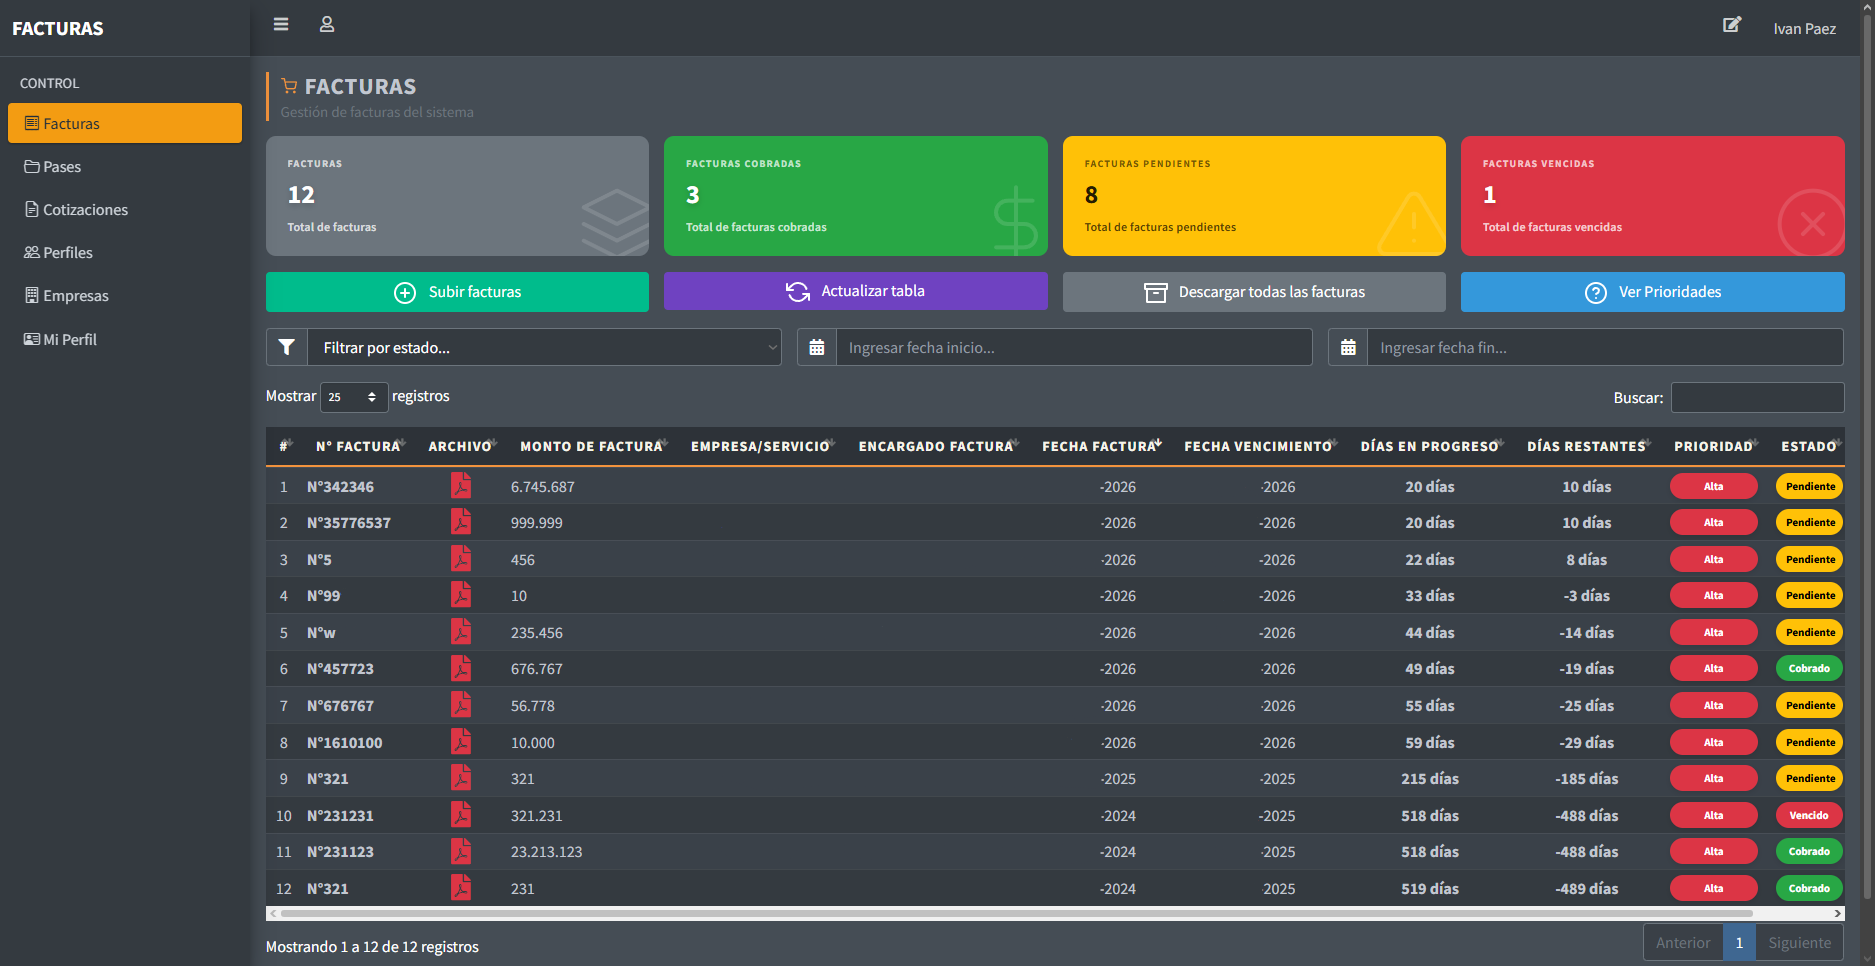Click calendar icon beside fecha fin field
Viewport: 1875px width, 966px height.
click(1348, 347)
